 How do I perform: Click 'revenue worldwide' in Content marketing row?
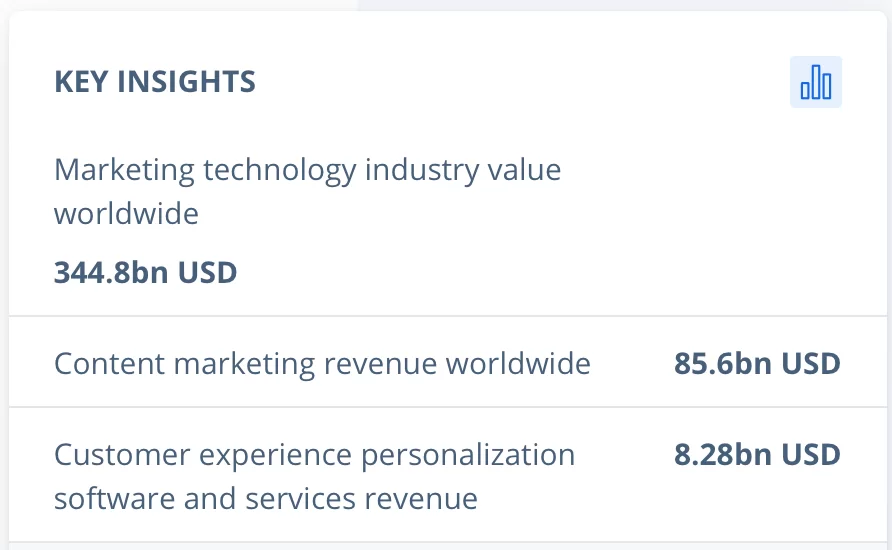[x=457, y=363]
